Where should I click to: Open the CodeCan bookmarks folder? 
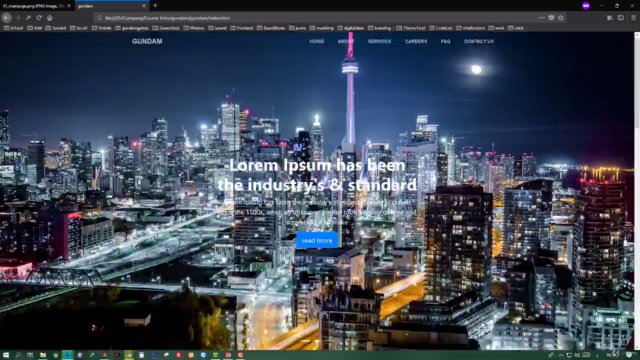[441, 28]
